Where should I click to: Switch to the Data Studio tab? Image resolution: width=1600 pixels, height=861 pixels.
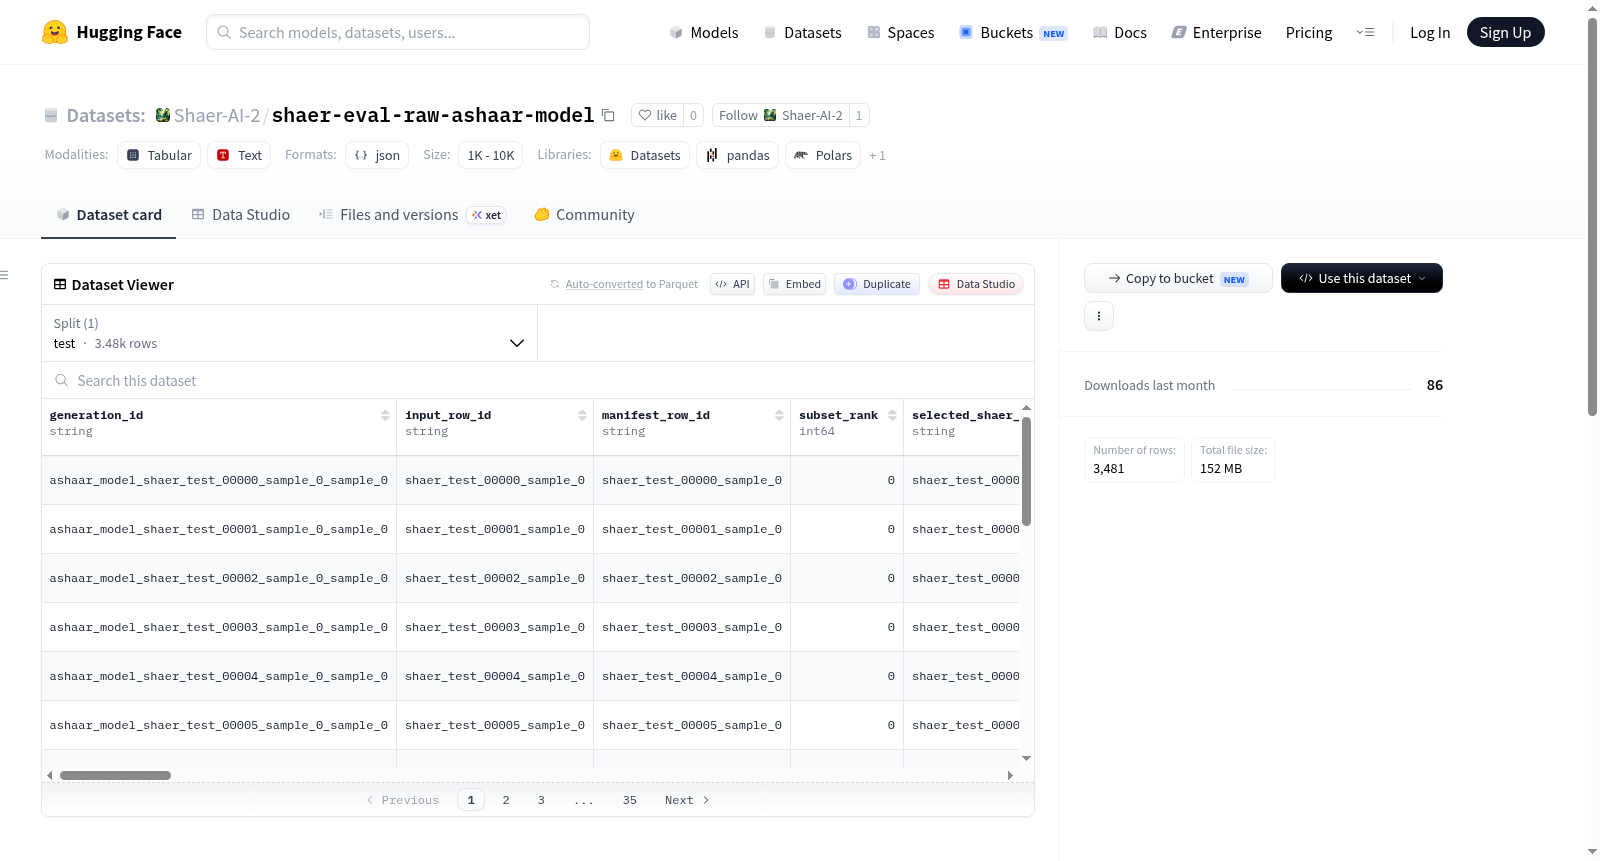tap(241, 214)
